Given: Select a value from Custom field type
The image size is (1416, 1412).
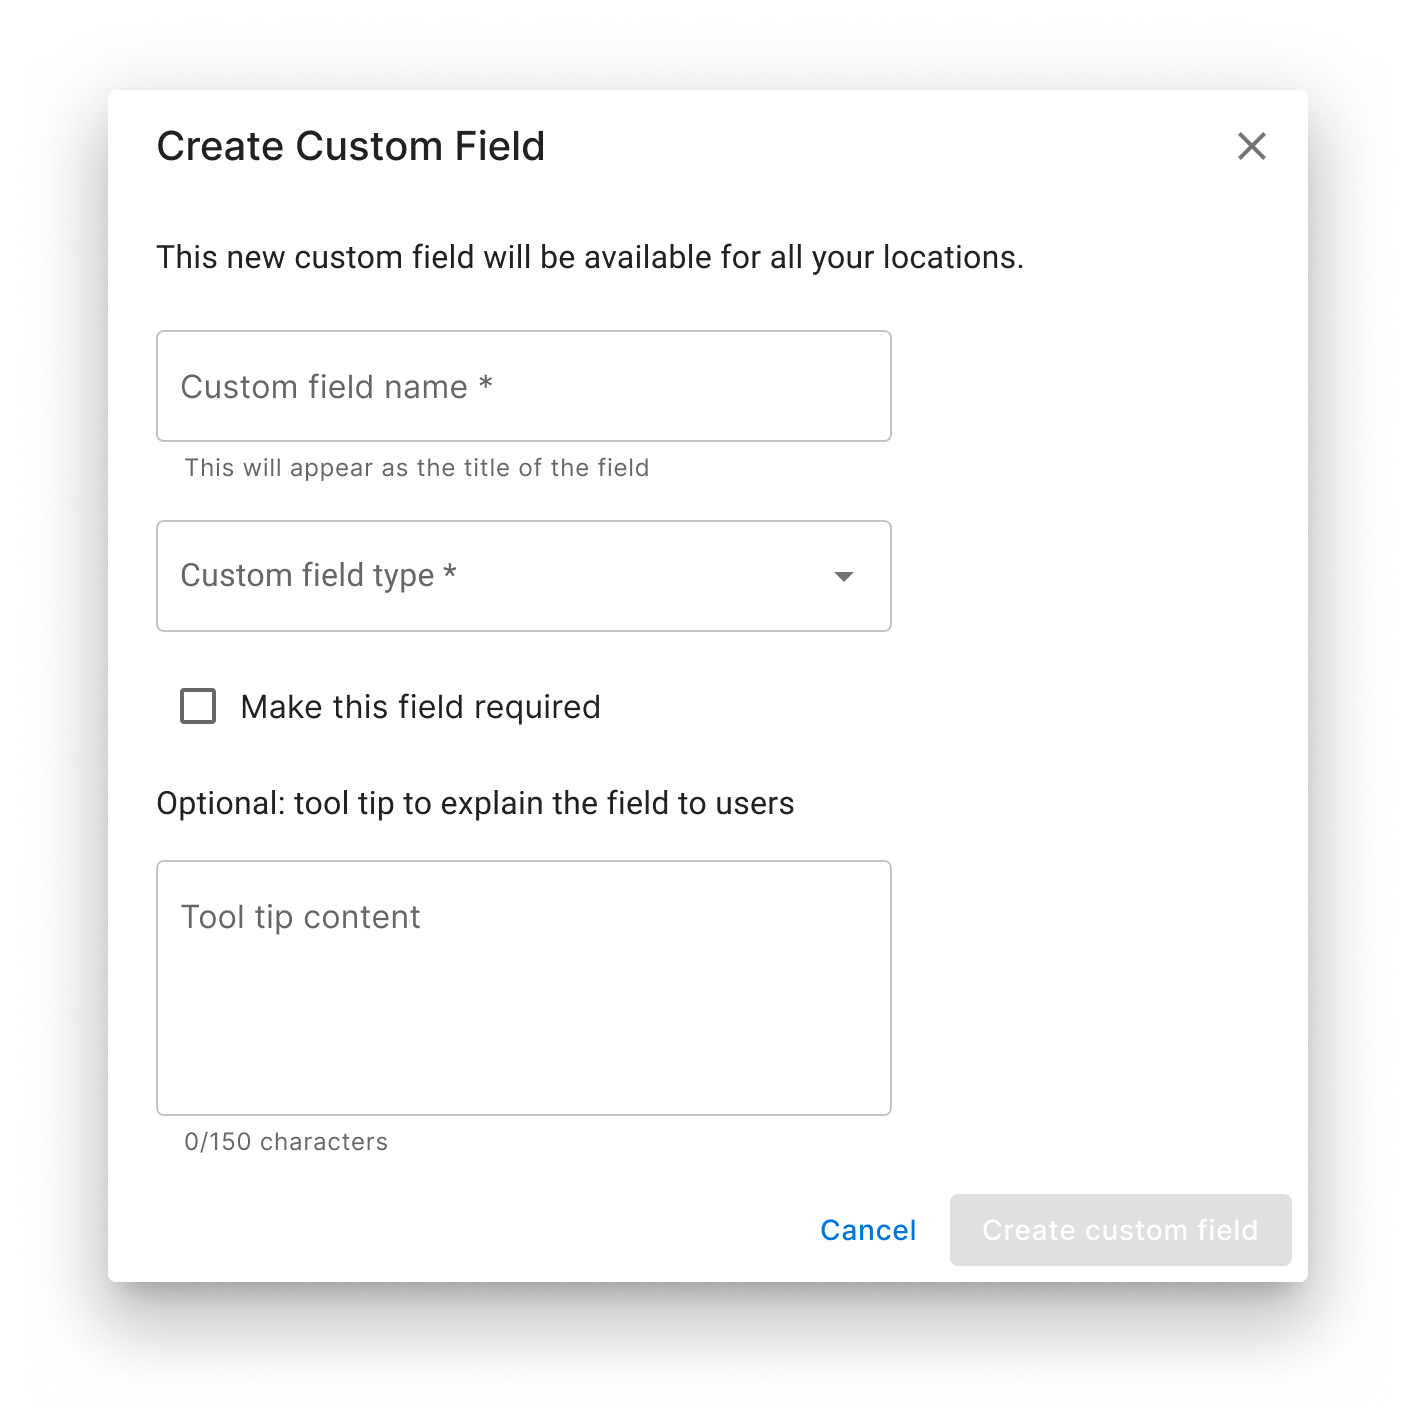Looking at the screenshot, I should tap(523, 576).
